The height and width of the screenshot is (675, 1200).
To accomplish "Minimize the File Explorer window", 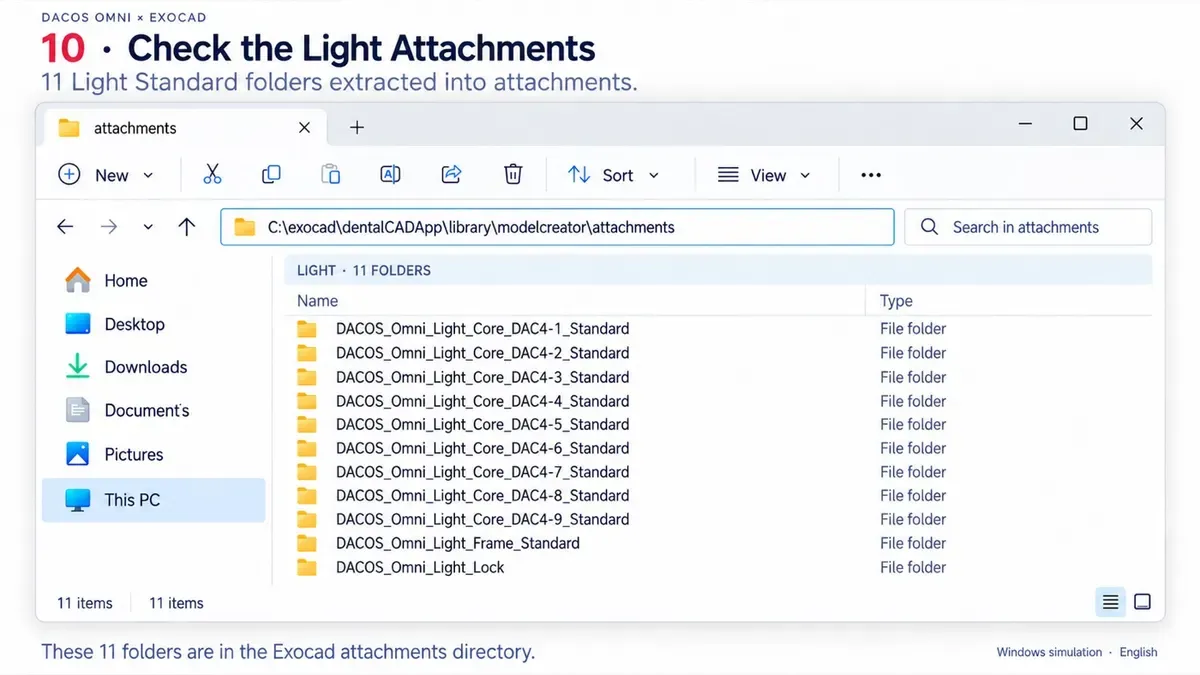I will [x=1025, y=124].
